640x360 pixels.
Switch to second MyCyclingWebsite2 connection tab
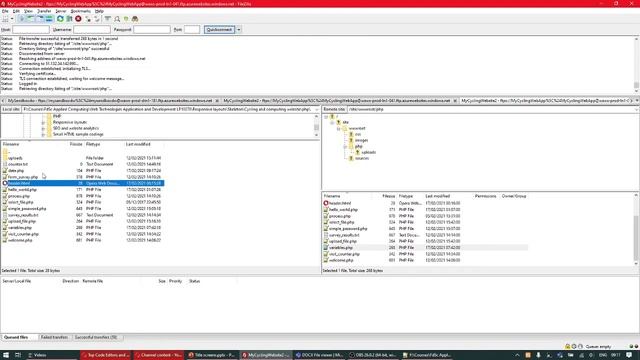point(337,100)
